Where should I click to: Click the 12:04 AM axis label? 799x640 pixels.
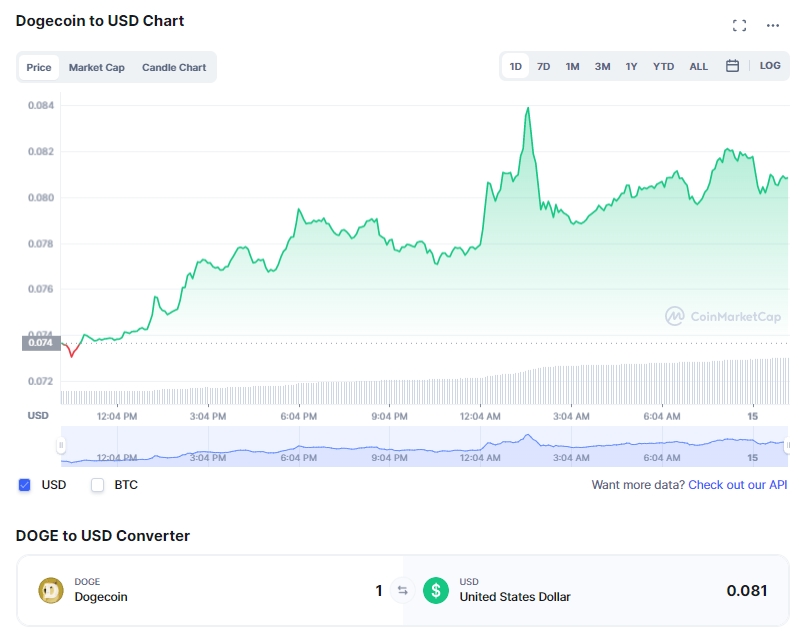point(480,416)
